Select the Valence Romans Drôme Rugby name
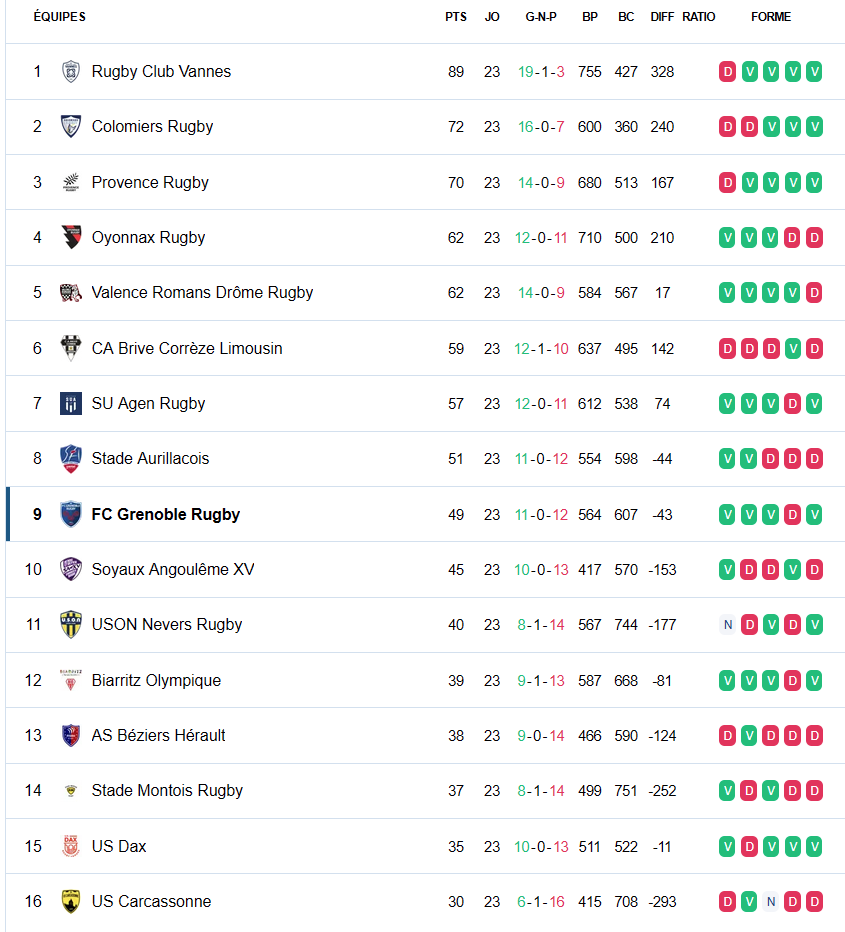This screenshot has width=845, height=932. pyautogui.click(x=202, y=293)
